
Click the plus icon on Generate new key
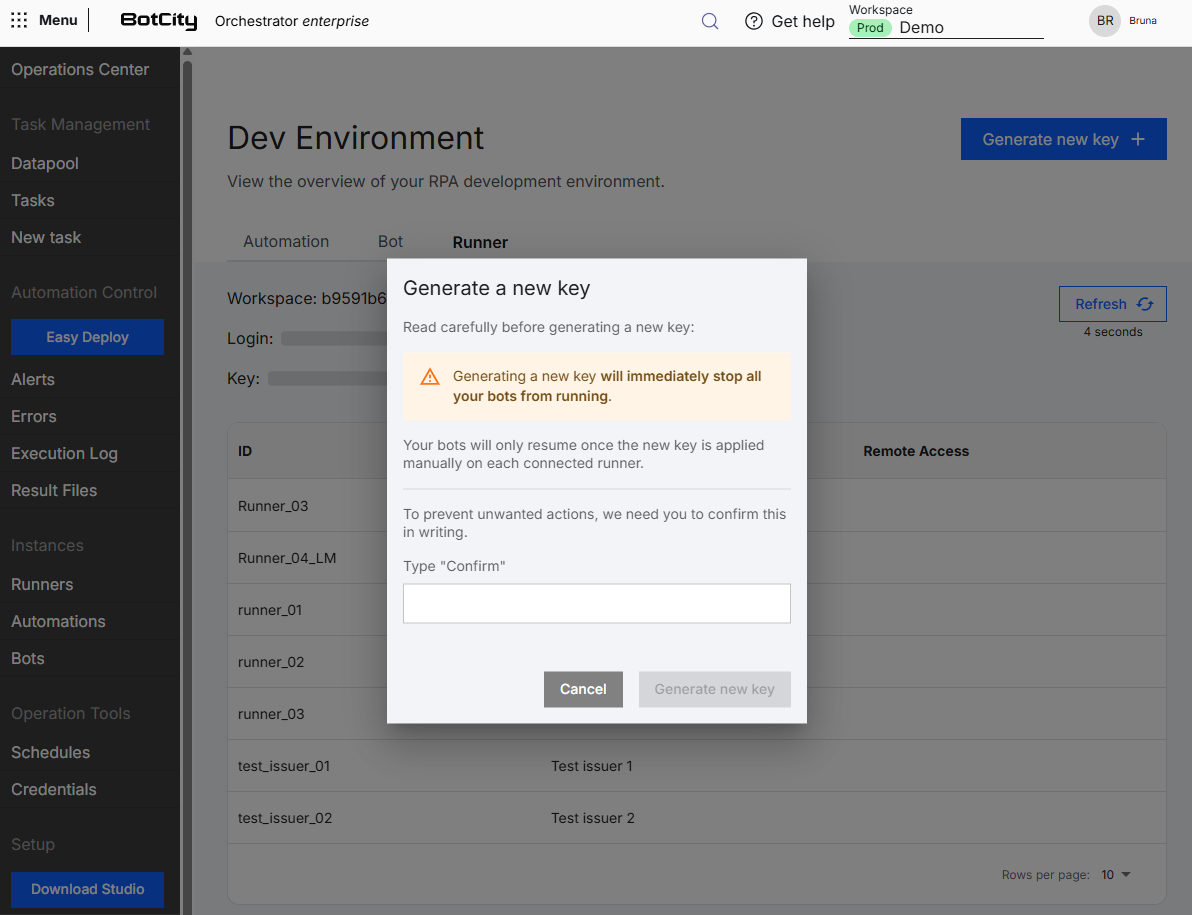pos(1138,139)
